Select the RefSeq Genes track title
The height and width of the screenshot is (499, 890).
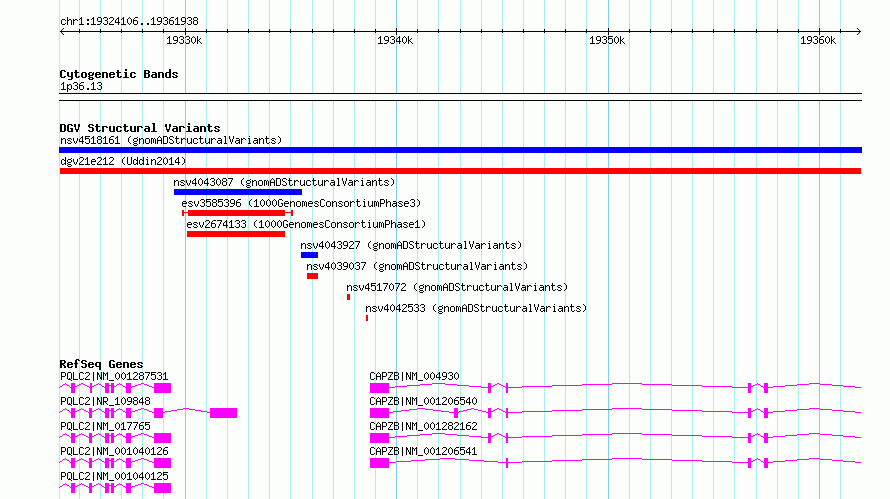tap(101, 364)
